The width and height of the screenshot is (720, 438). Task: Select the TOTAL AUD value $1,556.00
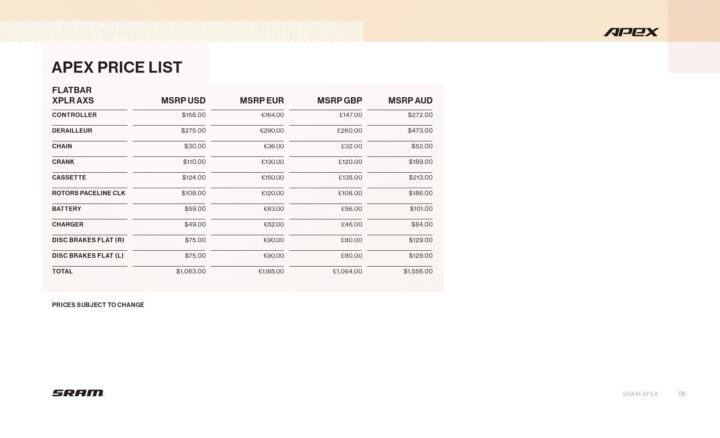click(418, 271)
